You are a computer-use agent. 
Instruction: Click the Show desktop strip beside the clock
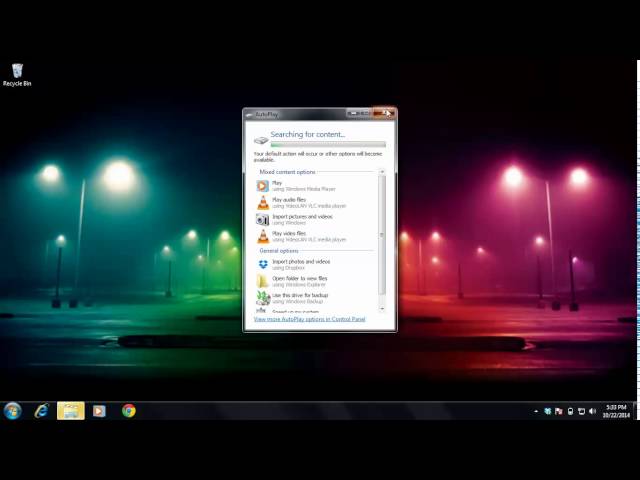[636, 411]
